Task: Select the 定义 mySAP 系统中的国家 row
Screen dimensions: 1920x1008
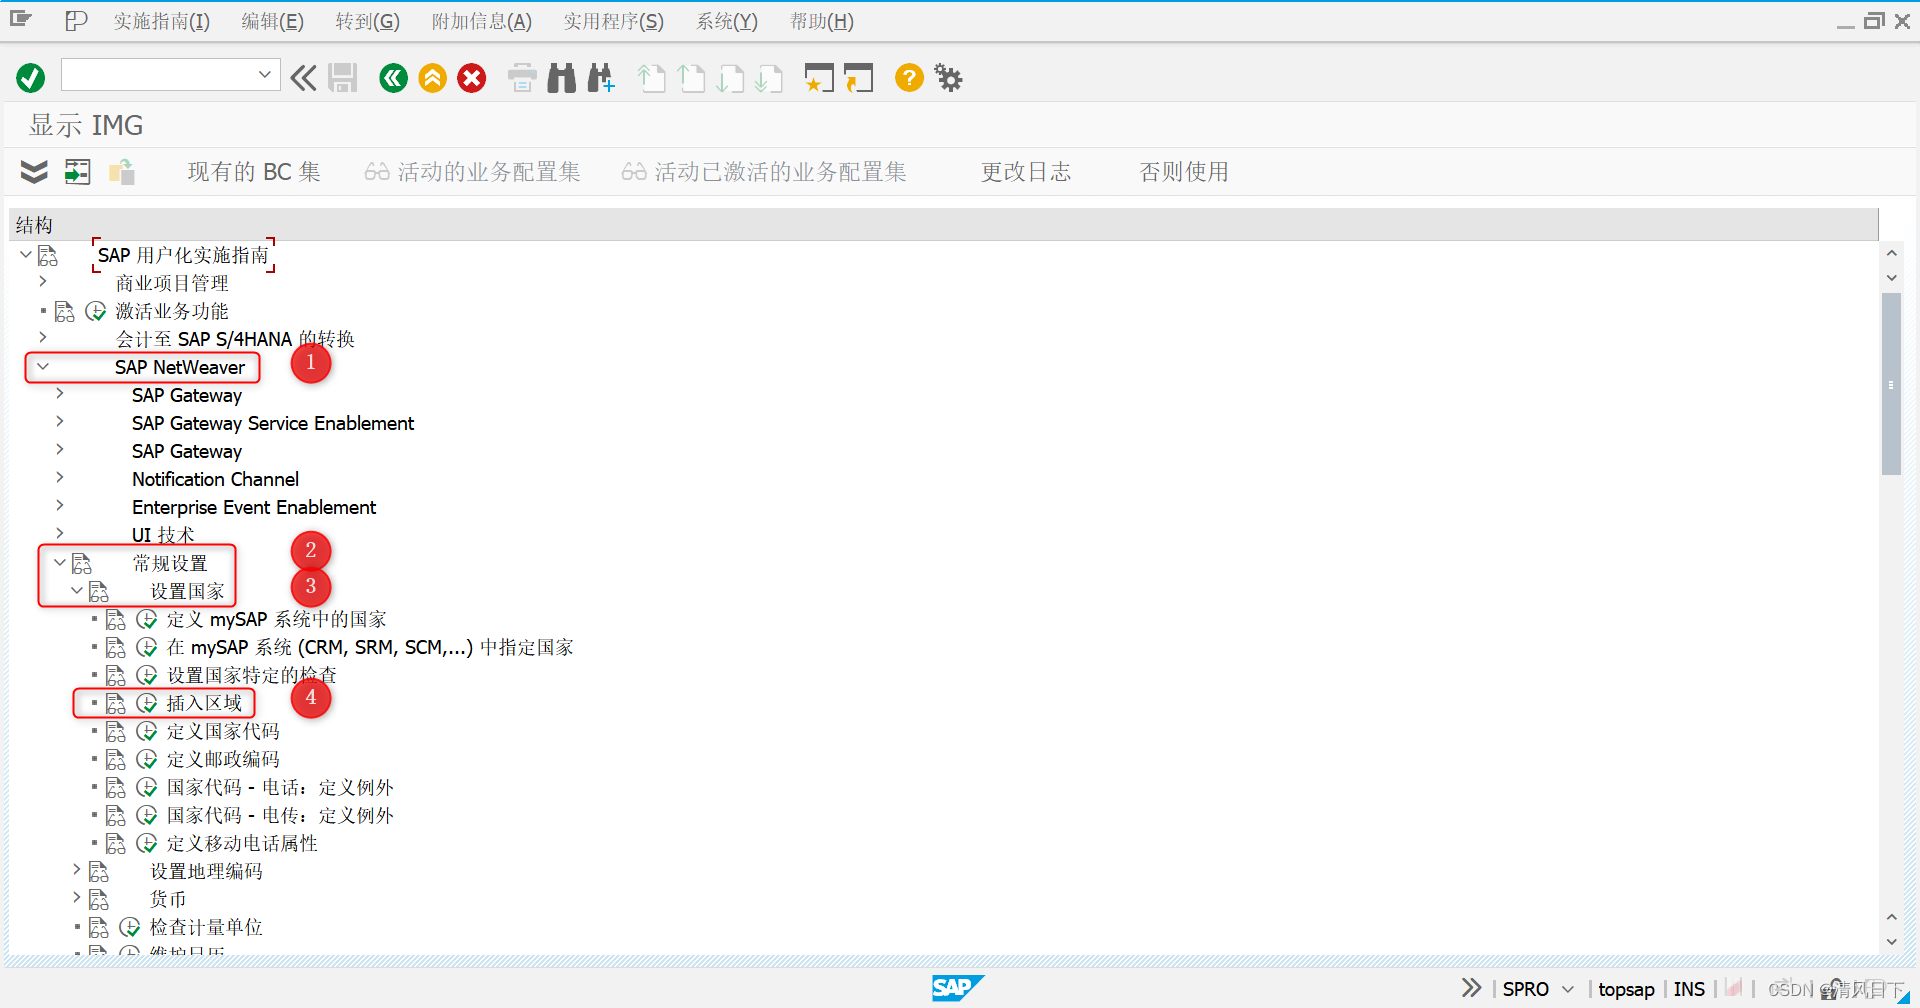Action: coord(276,619)
